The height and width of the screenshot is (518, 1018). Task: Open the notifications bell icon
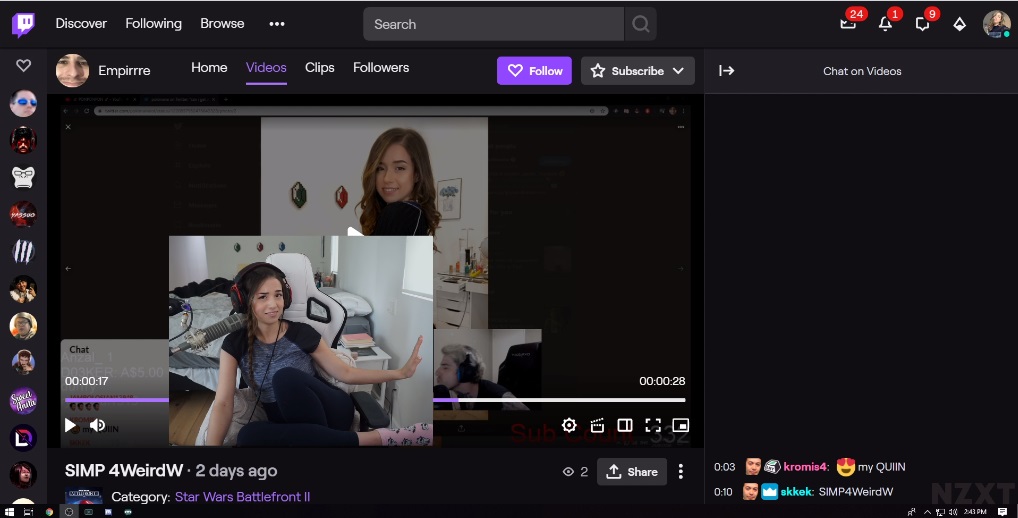(885, 24)
